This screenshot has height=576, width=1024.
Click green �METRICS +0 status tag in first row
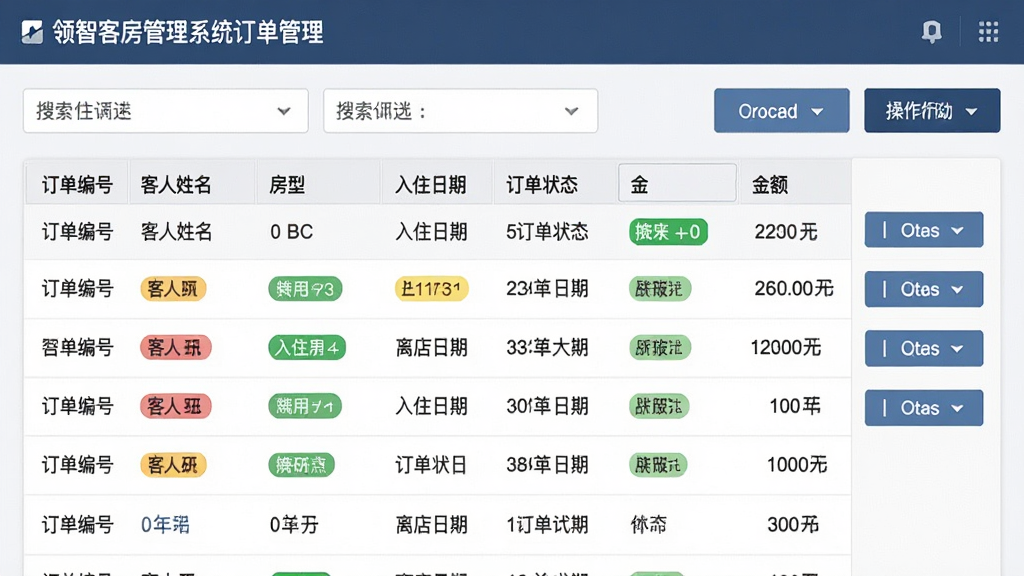tap(668, 232)
